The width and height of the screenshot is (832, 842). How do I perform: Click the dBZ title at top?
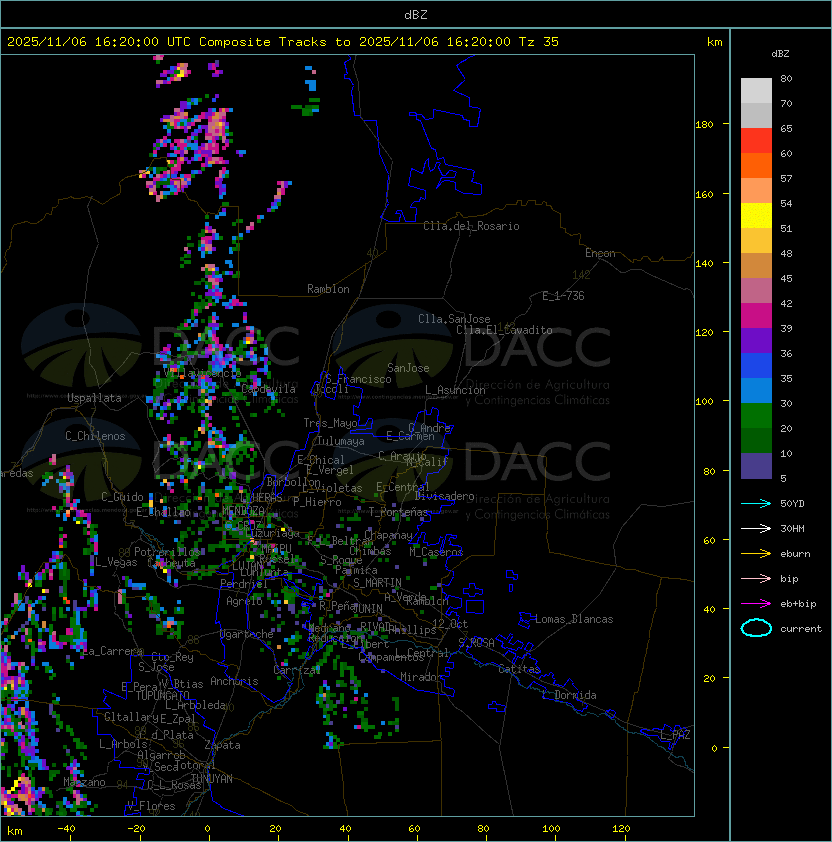pyautogui.click(x=416, y=14)
